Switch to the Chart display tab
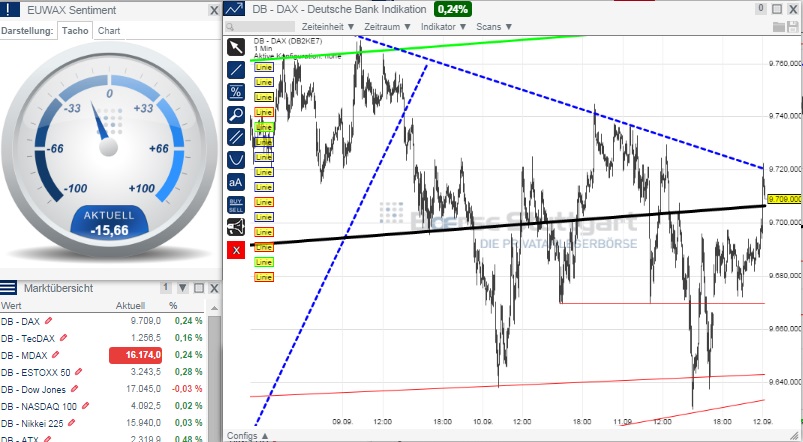 pyautogui.click(x=109, y=30)
